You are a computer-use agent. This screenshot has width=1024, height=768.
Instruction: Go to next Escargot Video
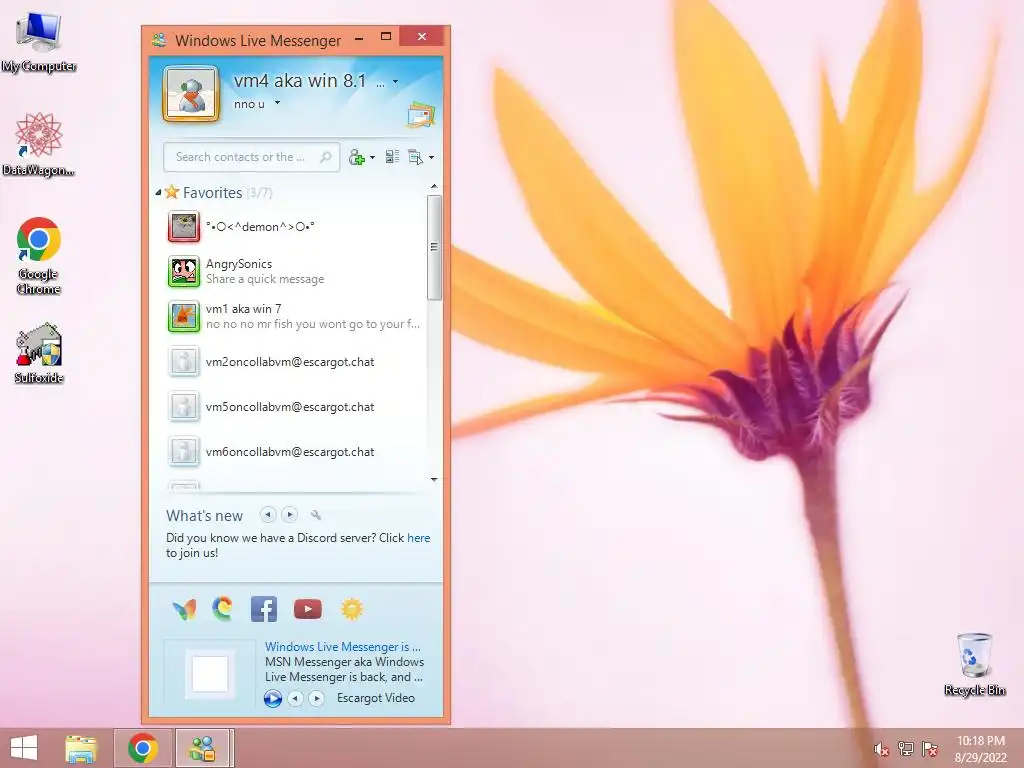(317, 698)
